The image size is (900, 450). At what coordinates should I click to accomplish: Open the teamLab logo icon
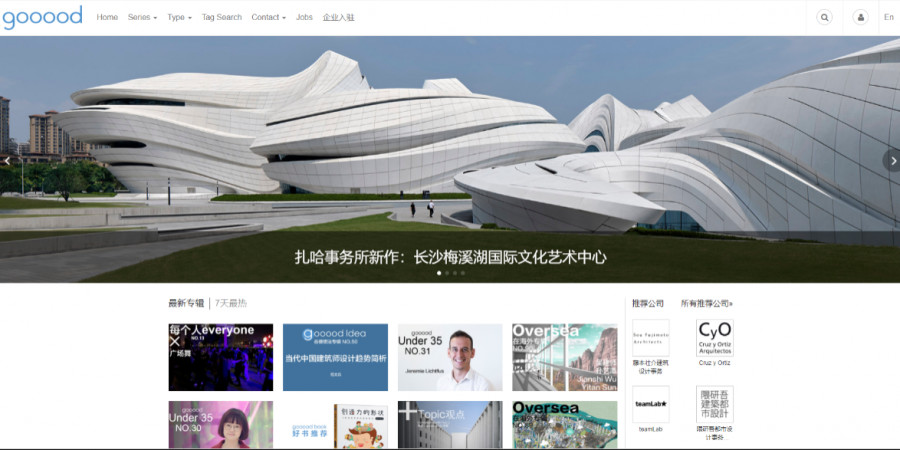coord(651,404)
